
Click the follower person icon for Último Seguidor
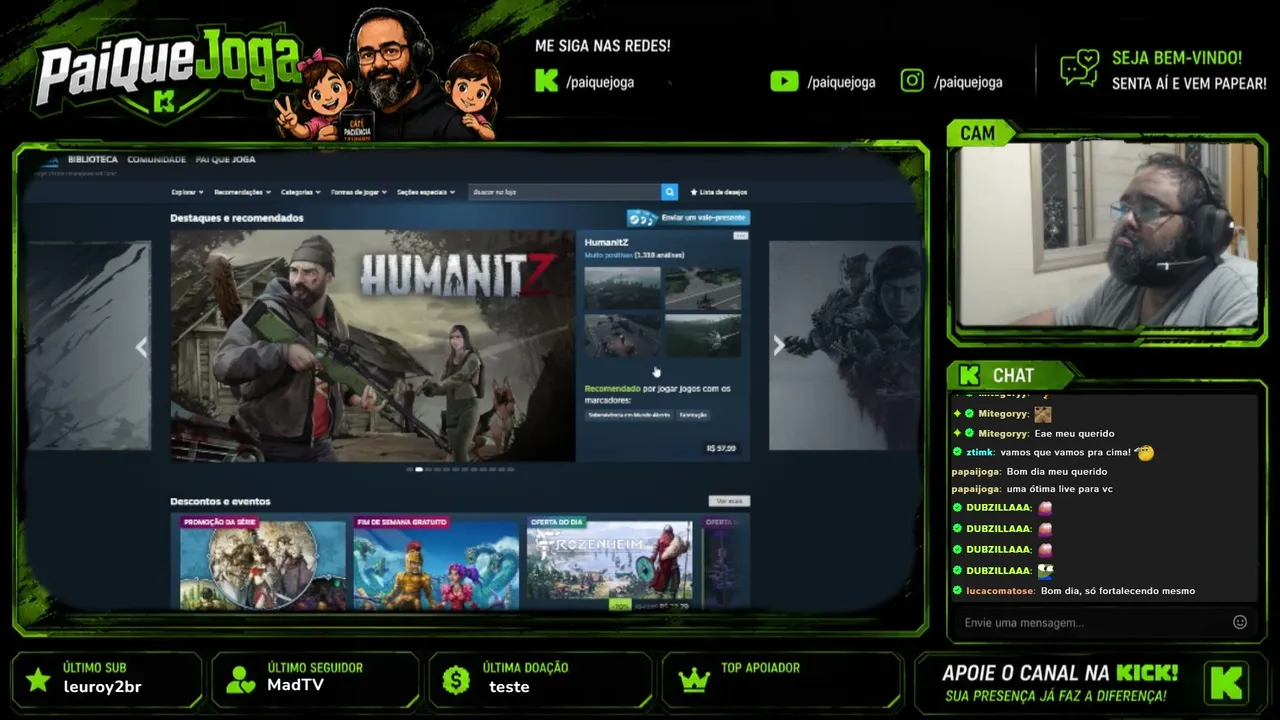tap(241, 680)
